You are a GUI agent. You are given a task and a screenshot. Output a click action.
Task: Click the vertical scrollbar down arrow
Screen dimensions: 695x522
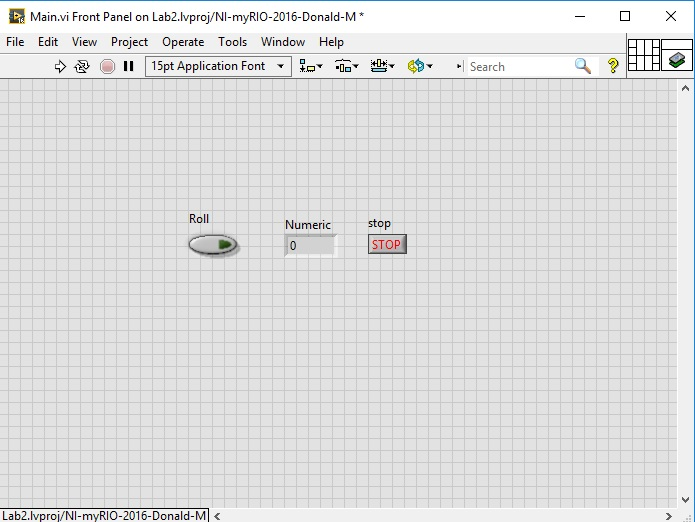pyautogui.click(x=685, y=499)
